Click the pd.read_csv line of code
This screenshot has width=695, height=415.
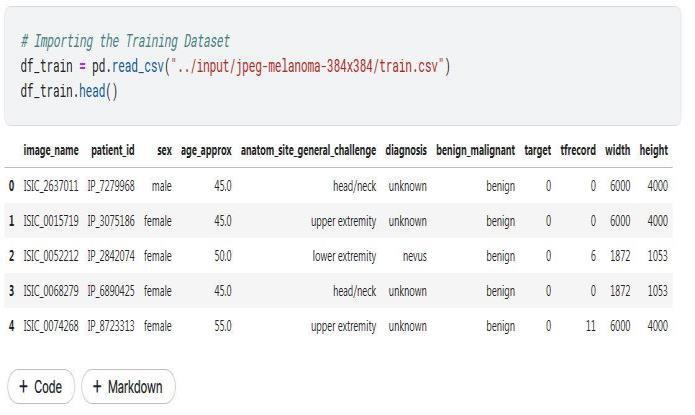235,66
